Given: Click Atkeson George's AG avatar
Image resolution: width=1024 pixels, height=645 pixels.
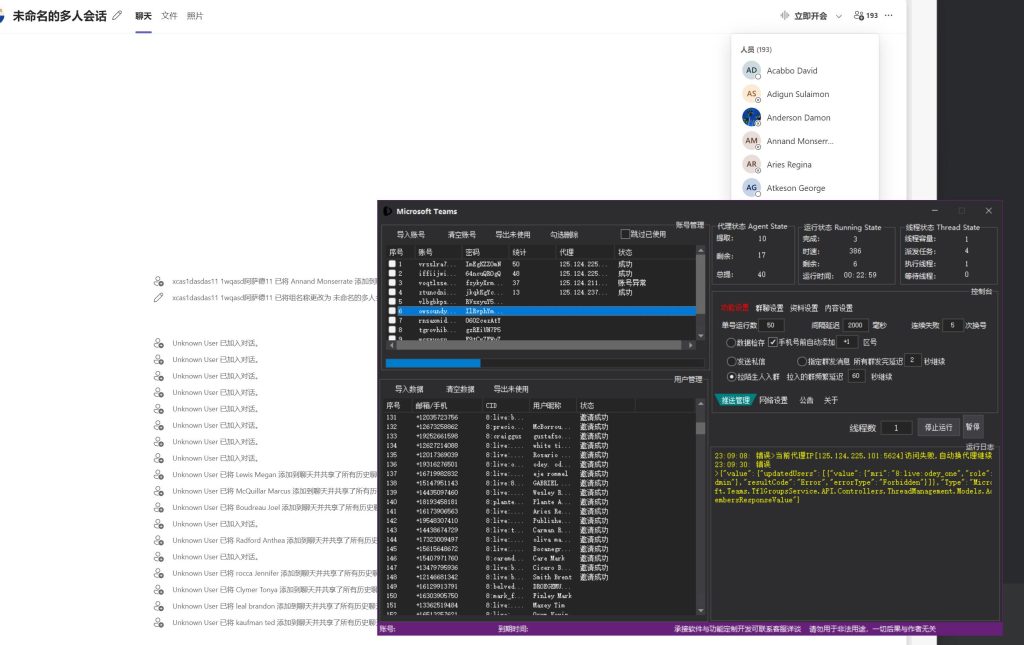Looking at the screenshot, I should click(x=752, y=187).
